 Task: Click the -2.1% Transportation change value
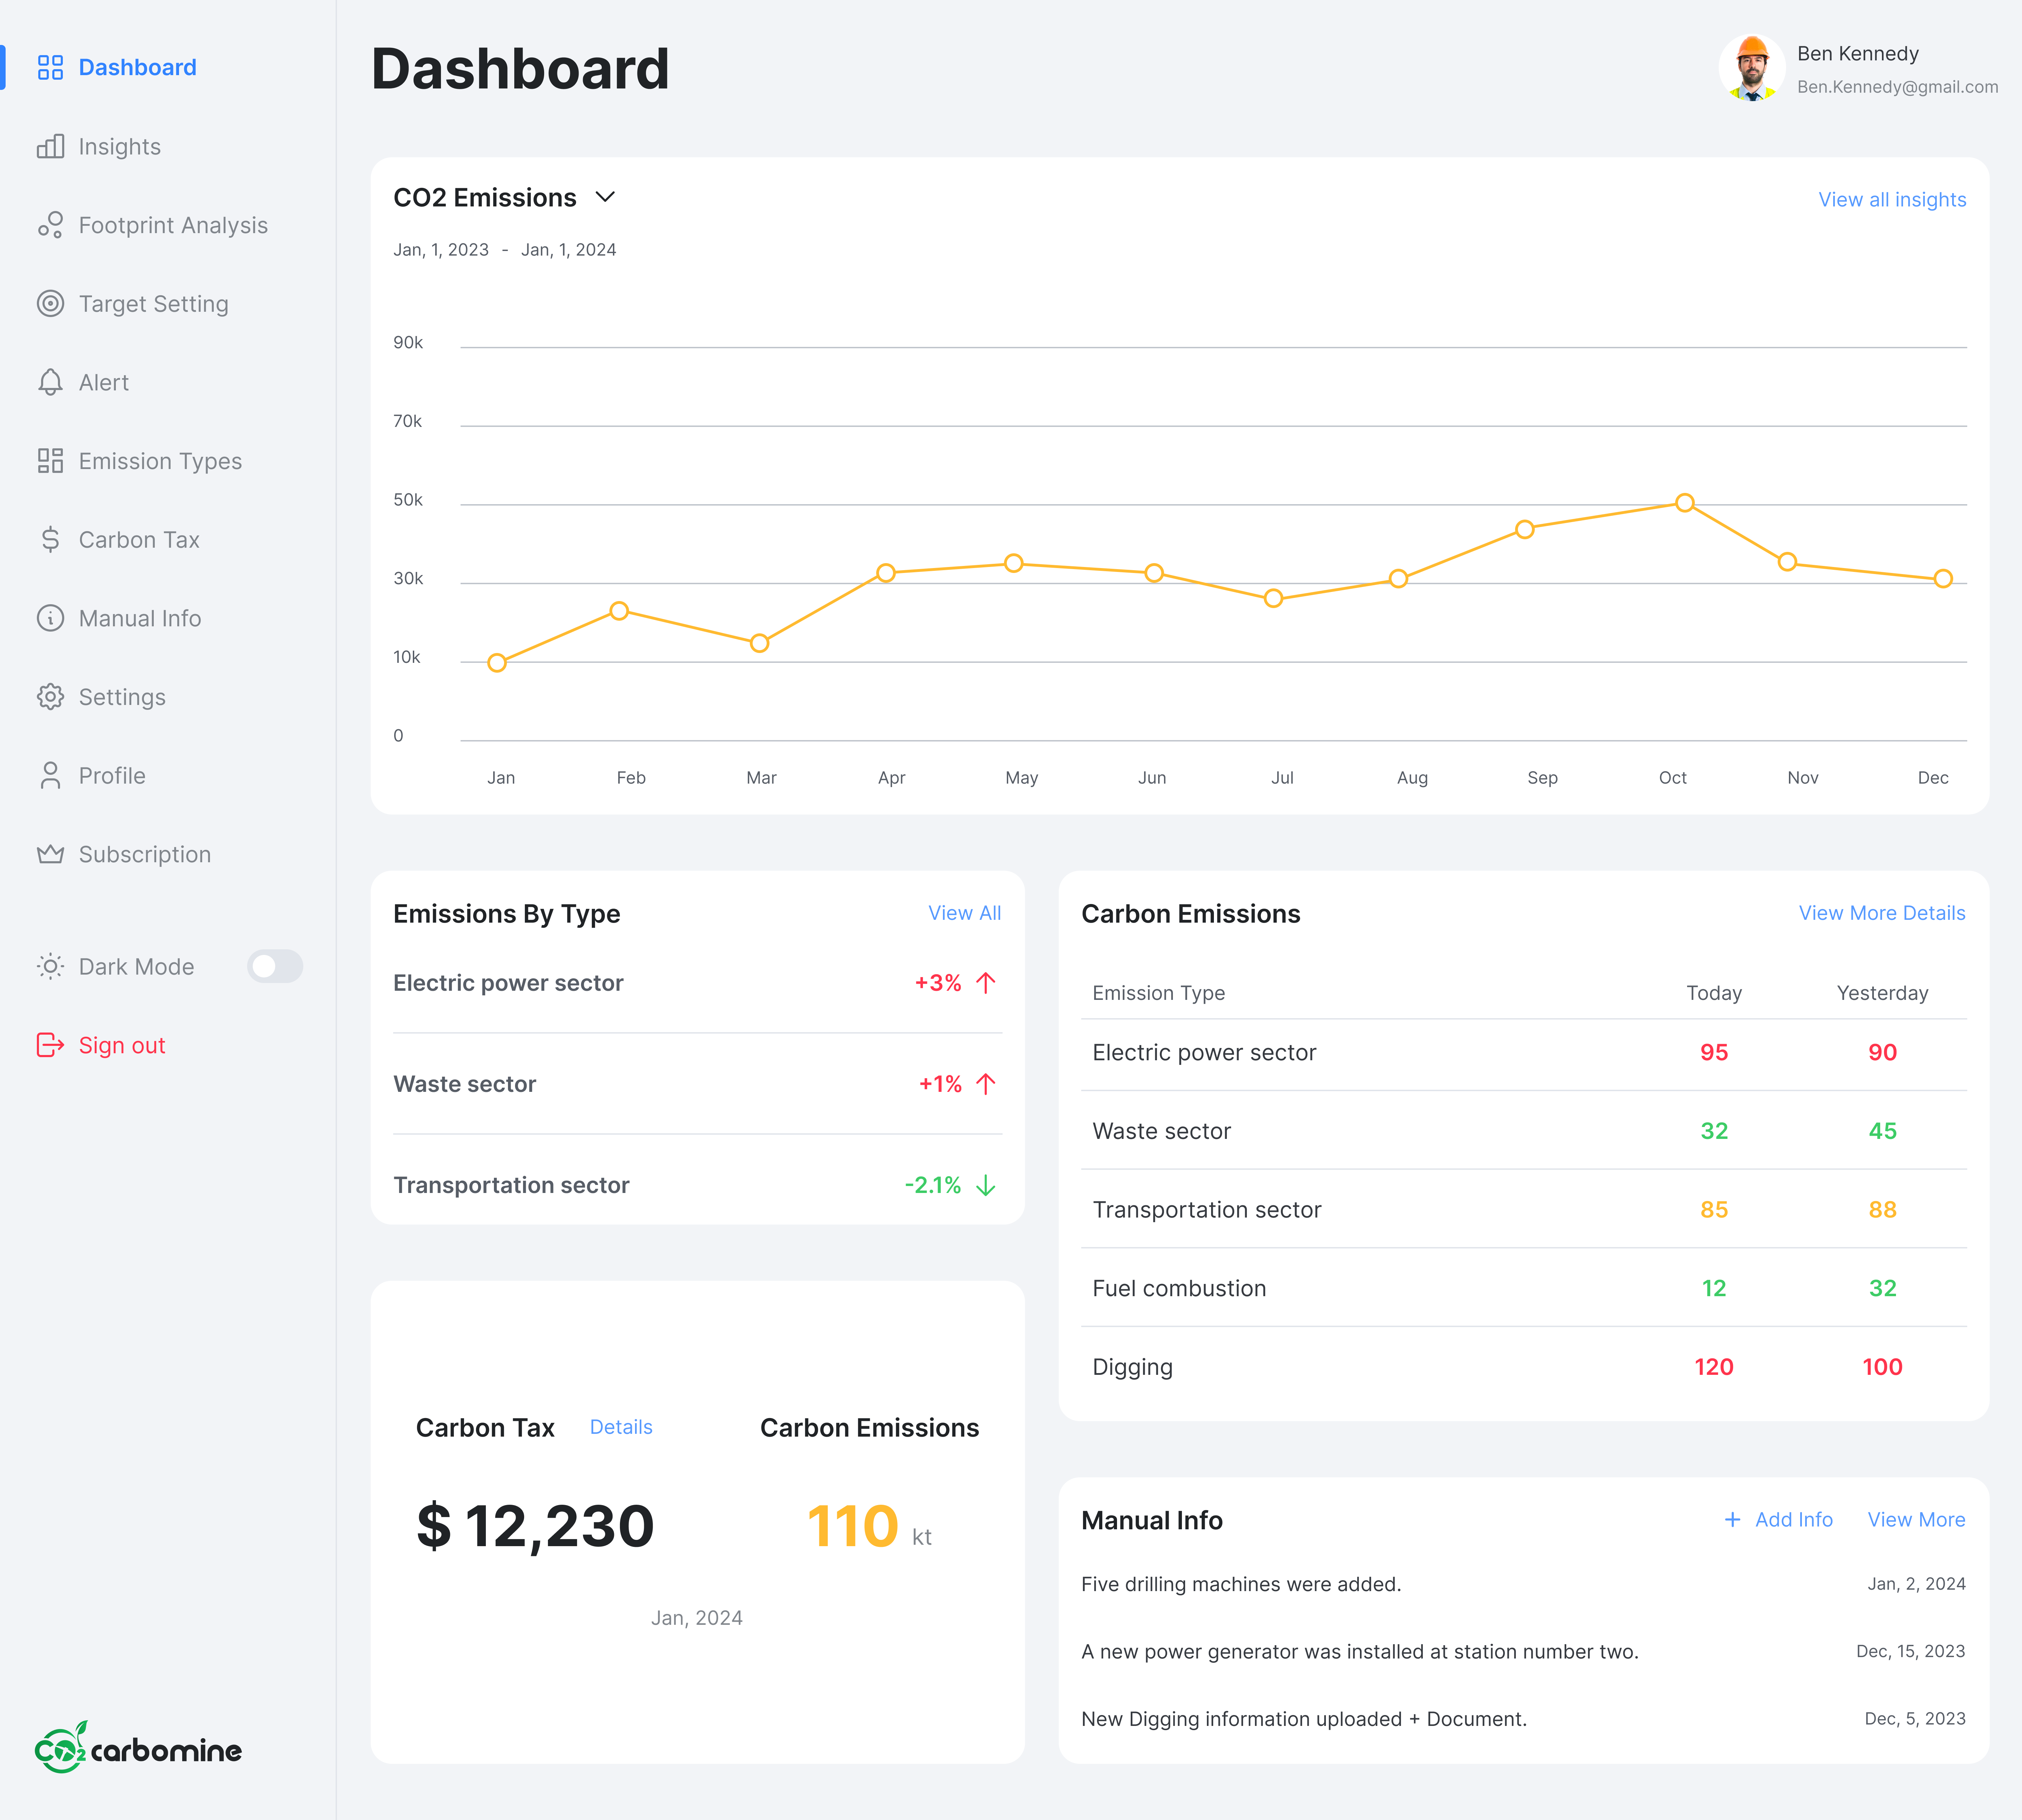933,1185
